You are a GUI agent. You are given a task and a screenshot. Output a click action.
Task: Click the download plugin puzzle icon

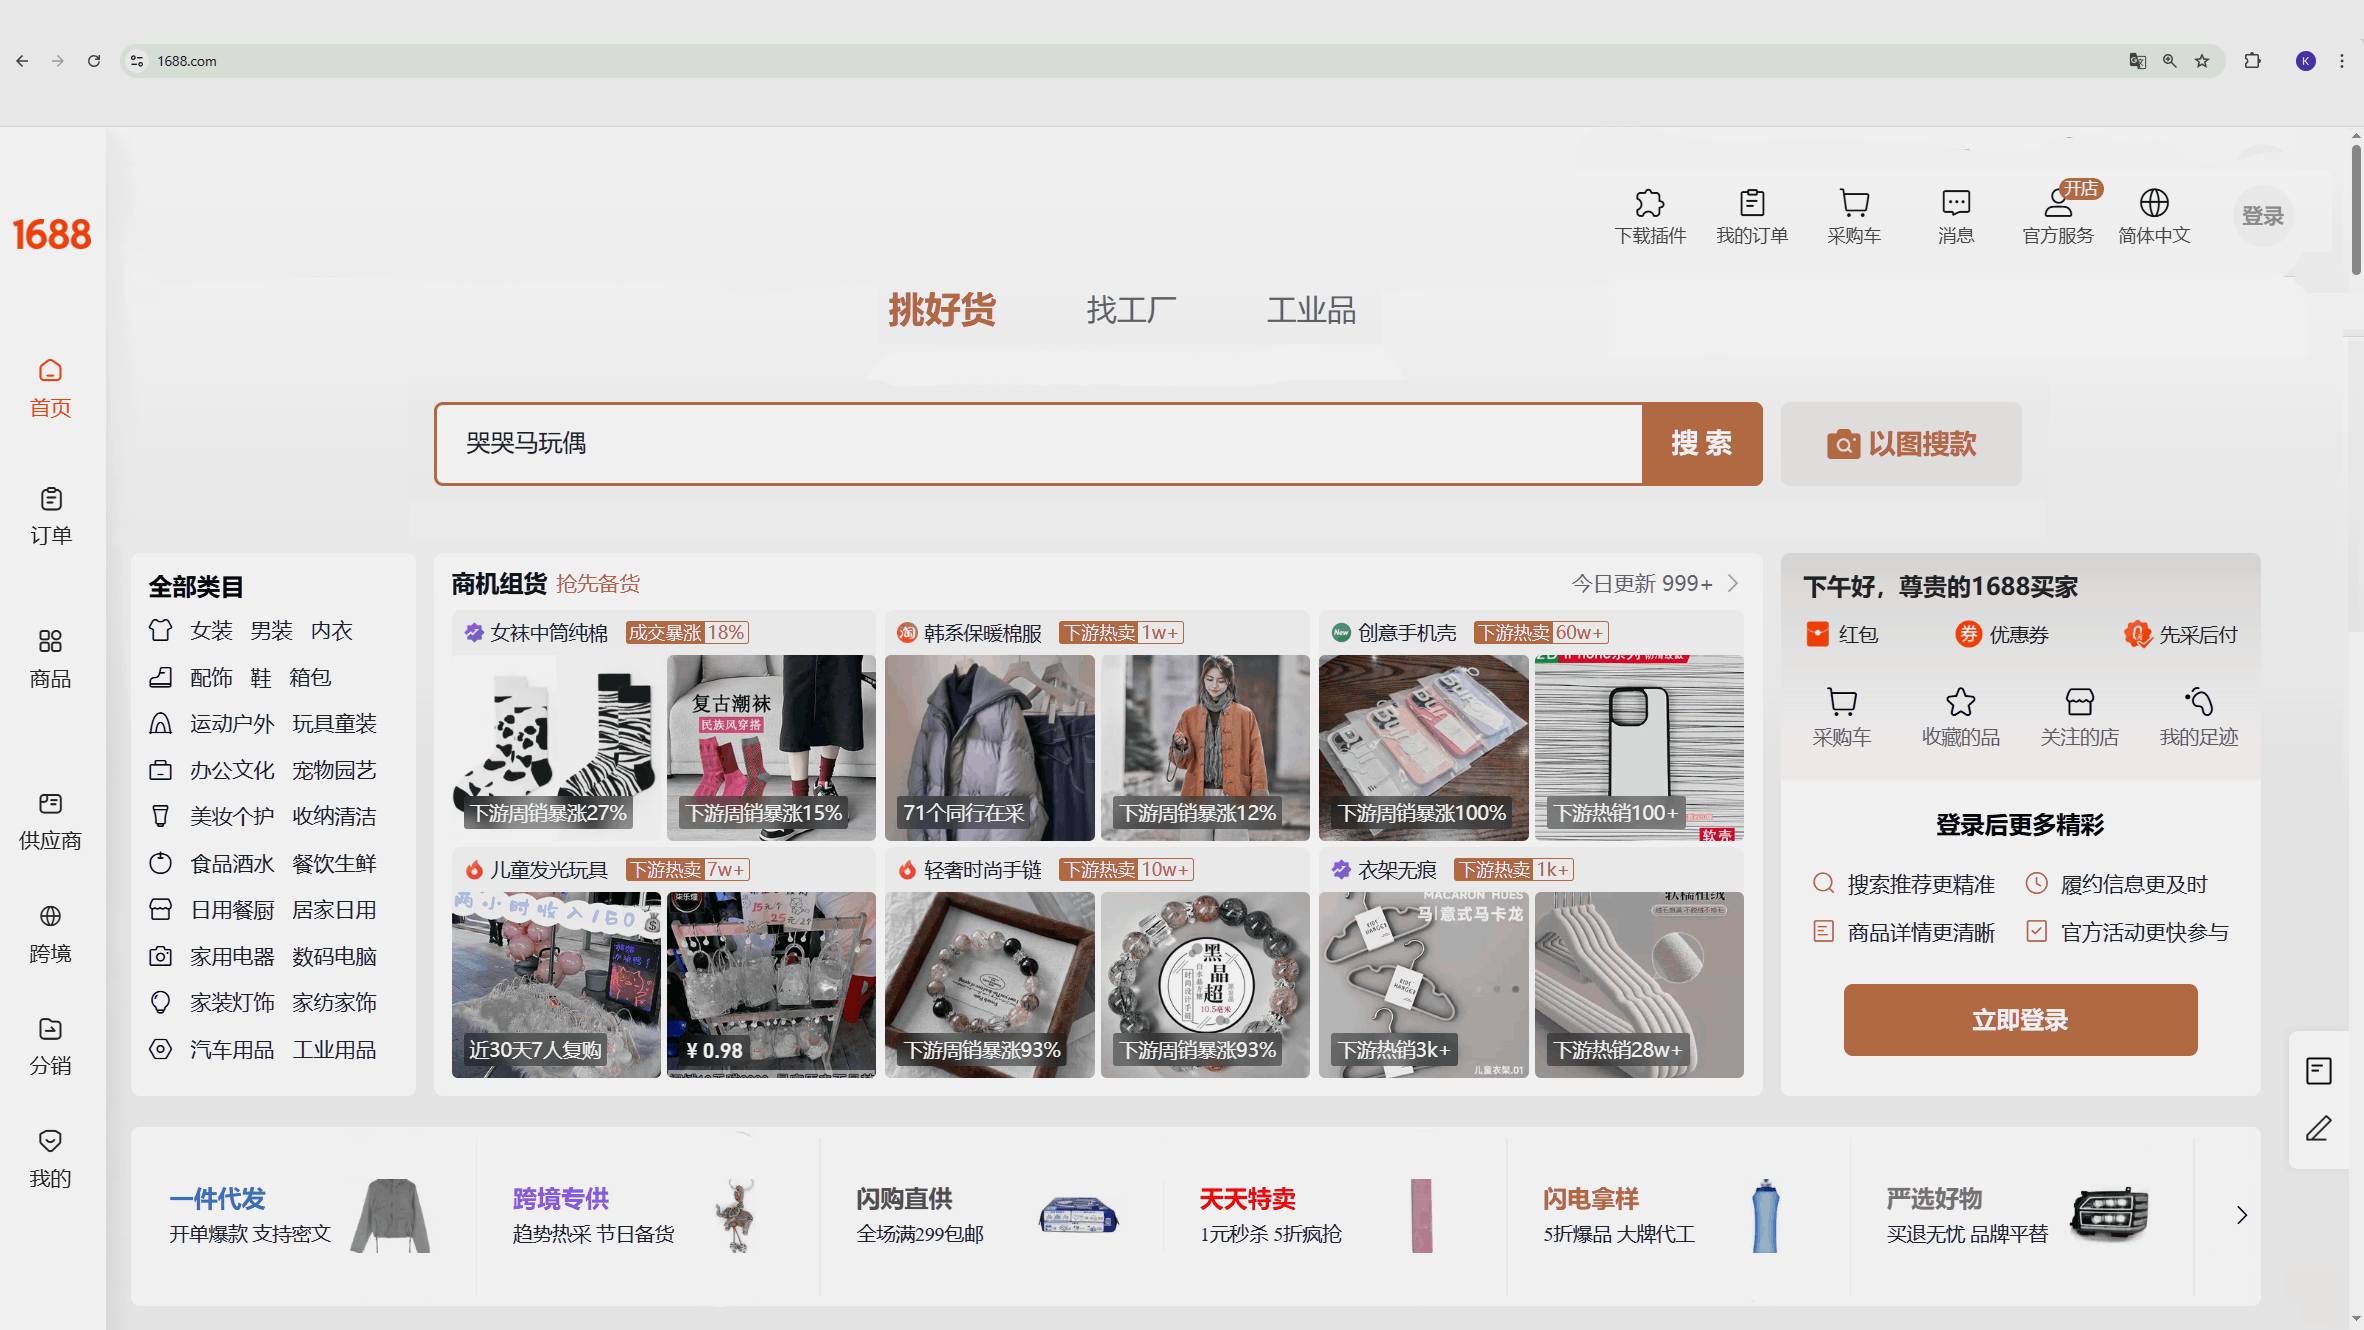(1650, 204)
